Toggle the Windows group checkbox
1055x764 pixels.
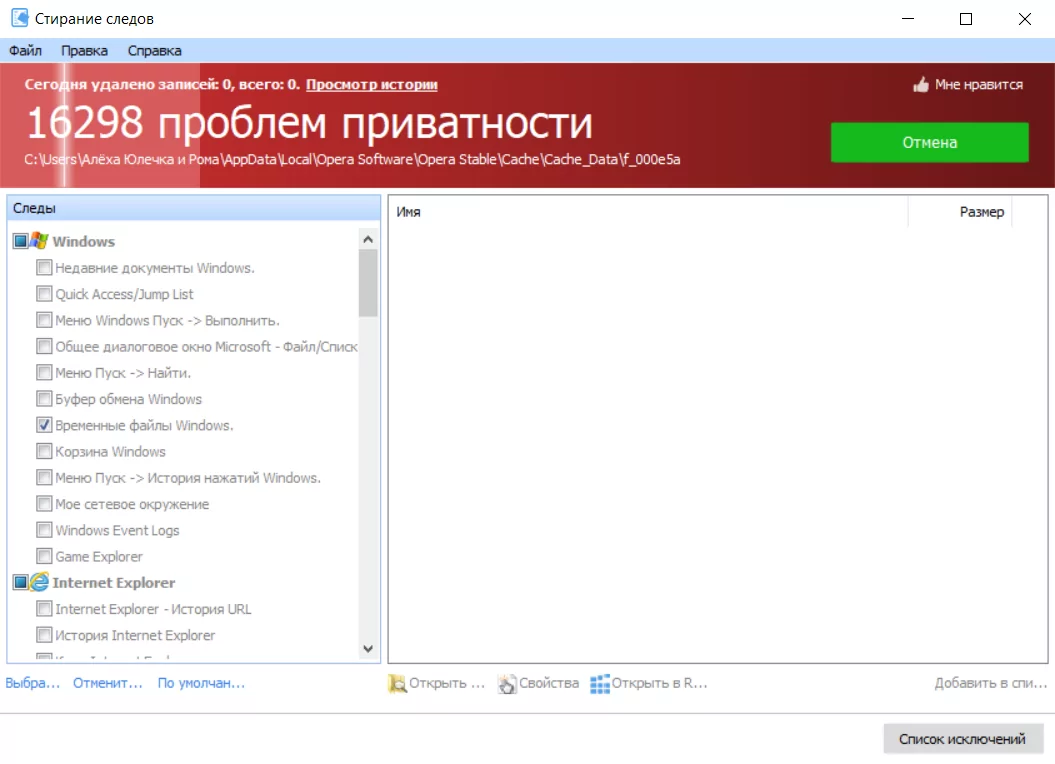[x=21, y=241]
